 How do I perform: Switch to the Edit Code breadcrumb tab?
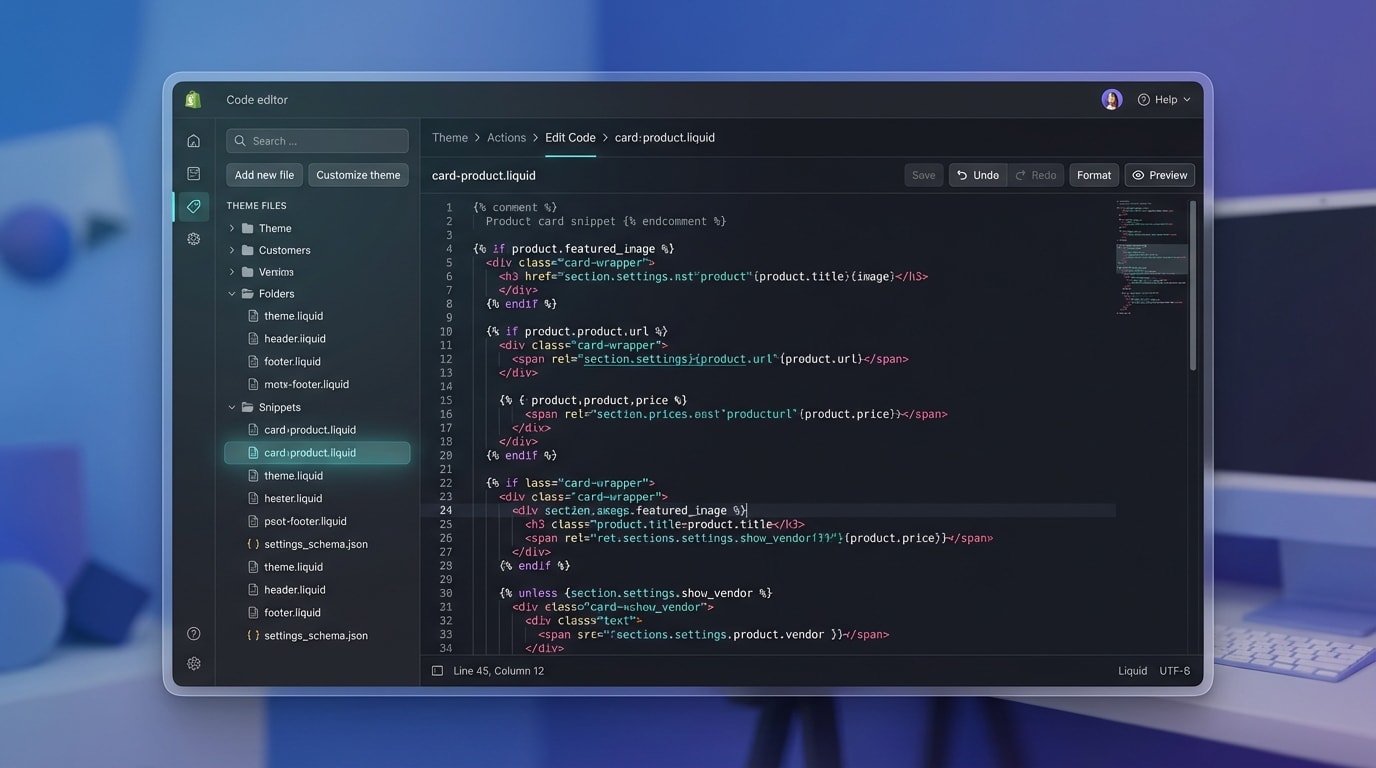click(570, 137)
